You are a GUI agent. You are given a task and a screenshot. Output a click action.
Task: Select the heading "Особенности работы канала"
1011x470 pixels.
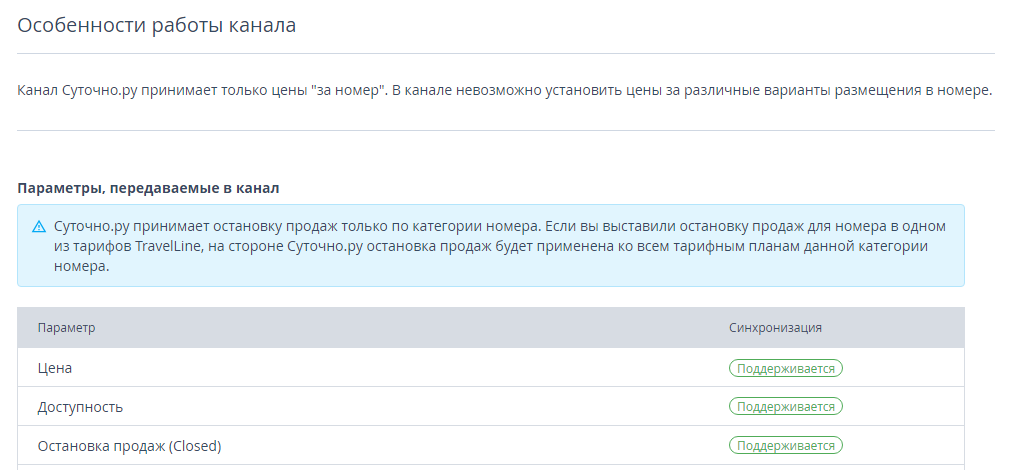click(157, 25)
